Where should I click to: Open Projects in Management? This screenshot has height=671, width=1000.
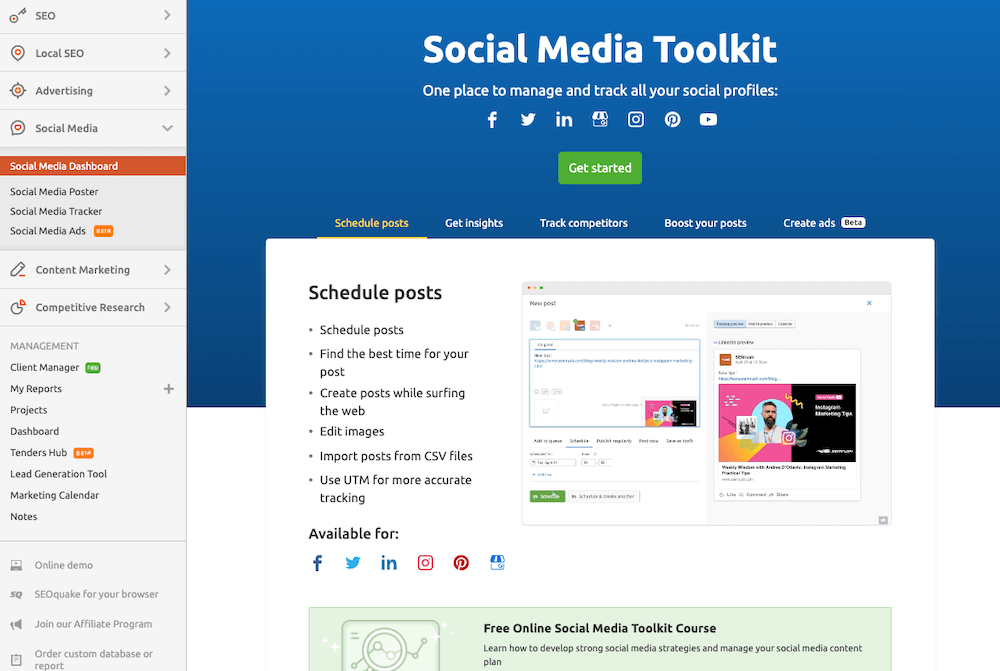[29, 410]
